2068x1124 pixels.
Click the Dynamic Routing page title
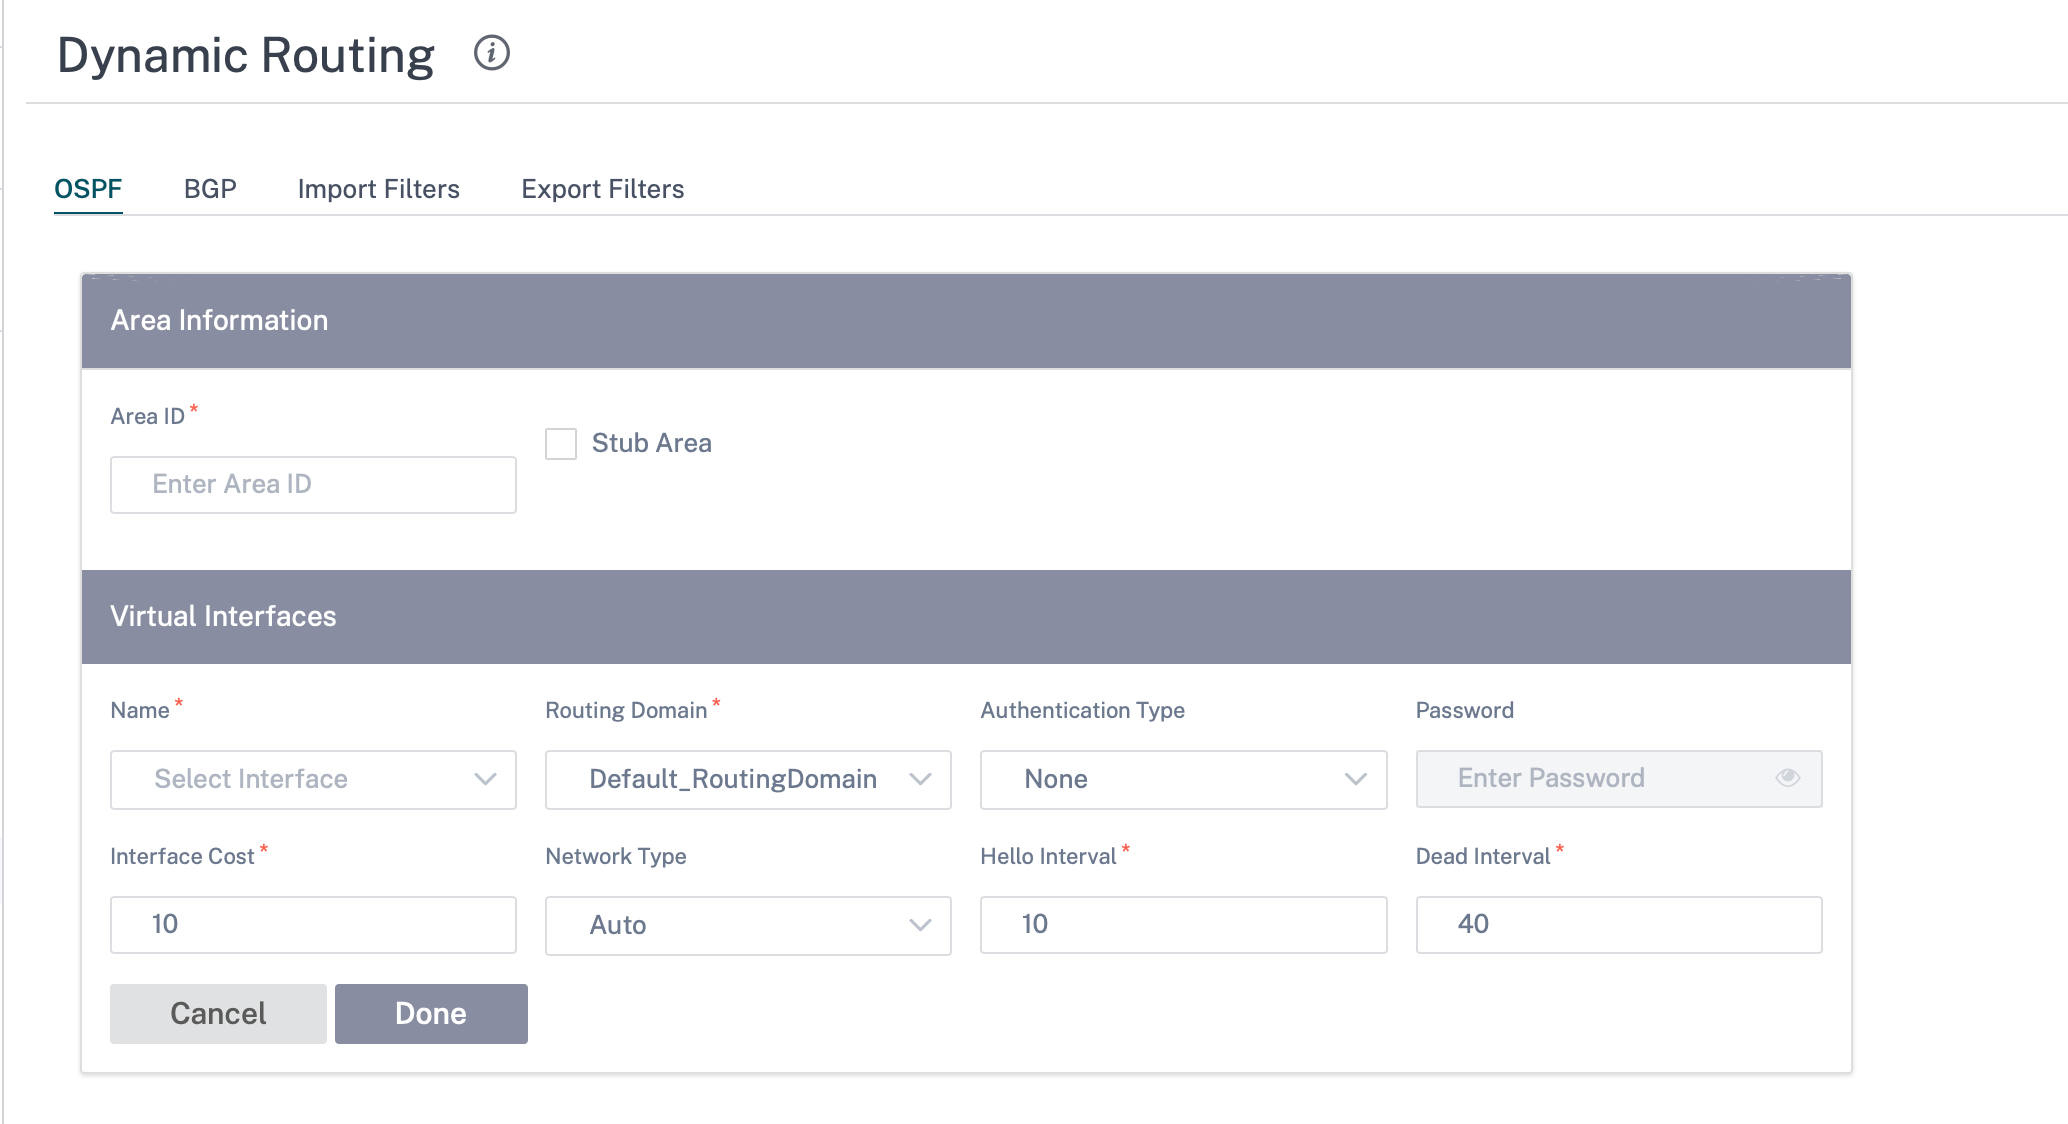point(246,55)
